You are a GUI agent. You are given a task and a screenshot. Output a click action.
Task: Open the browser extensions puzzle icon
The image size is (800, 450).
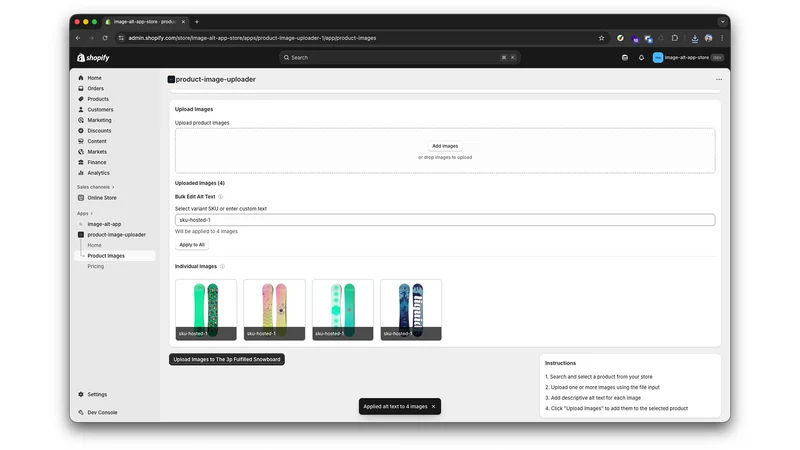click(x=674, y=38)
